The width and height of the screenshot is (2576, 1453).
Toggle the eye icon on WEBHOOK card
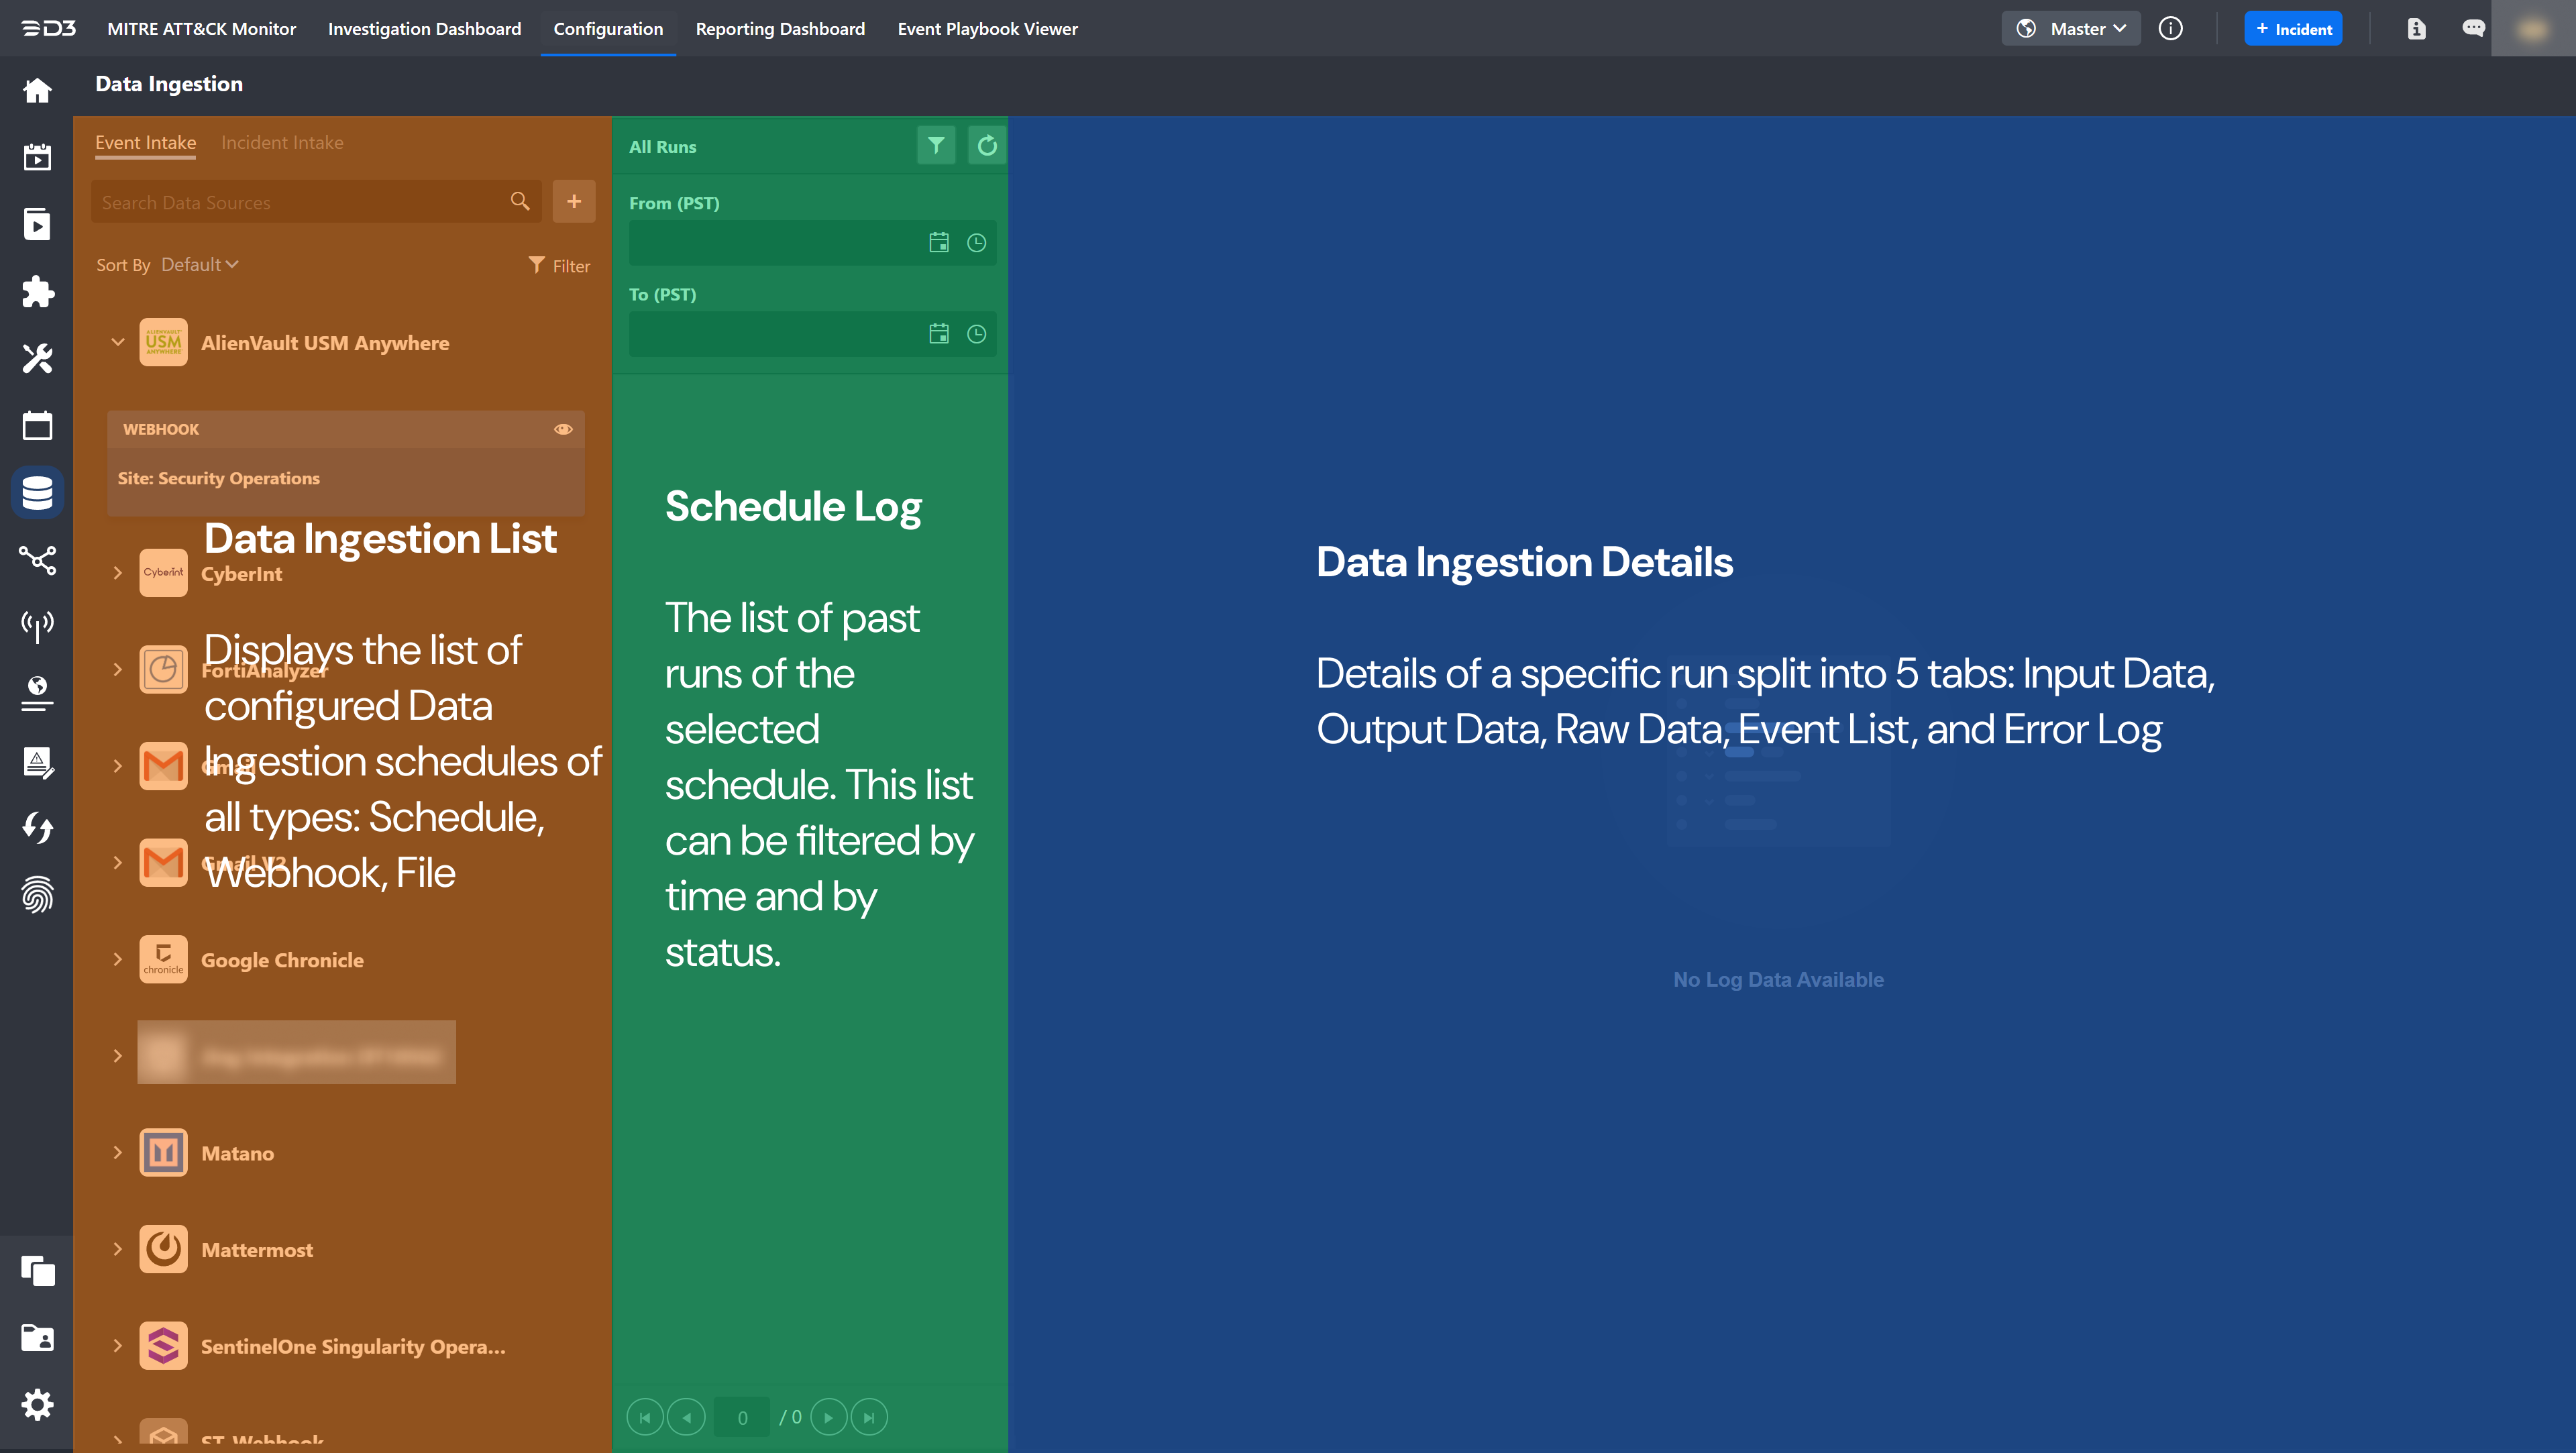coord(563,429)
